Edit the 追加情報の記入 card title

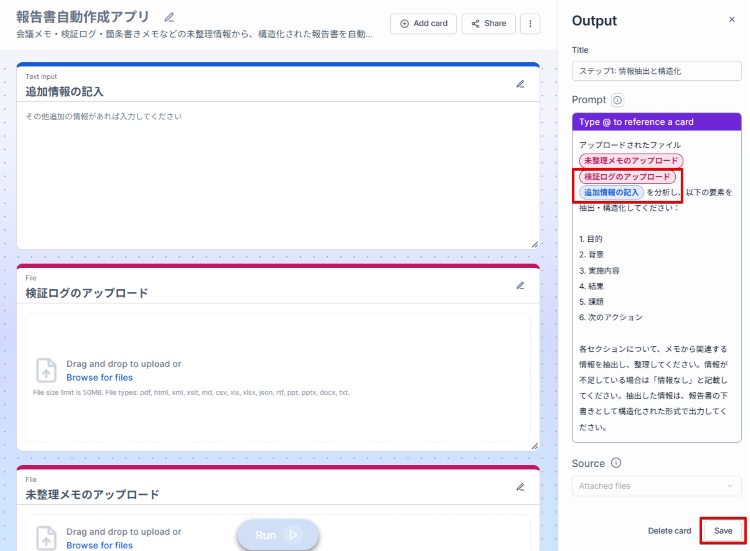pyautogui.click(x=520, y=84)
